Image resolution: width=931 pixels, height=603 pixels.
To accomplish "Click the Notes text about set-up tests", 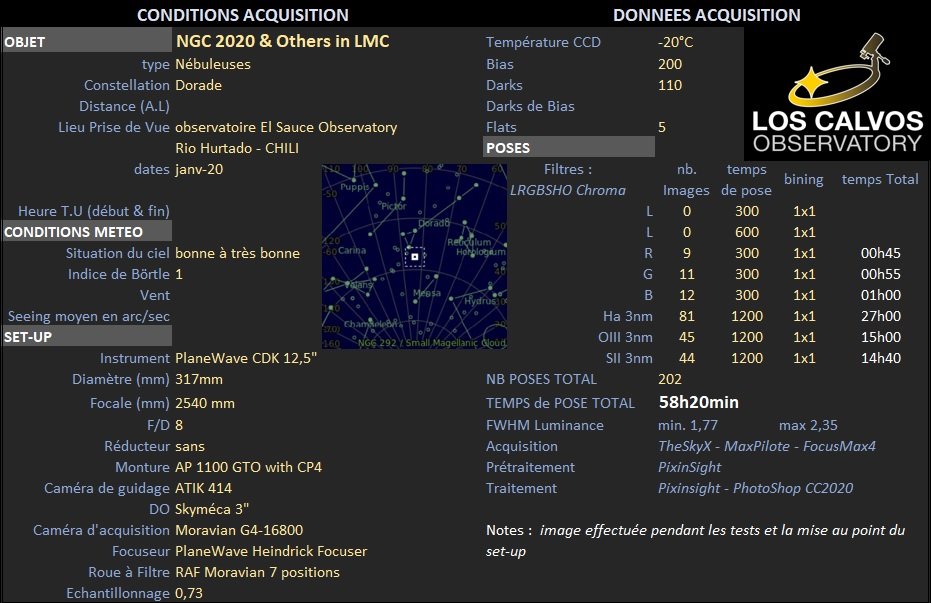I will click(695, 540).
